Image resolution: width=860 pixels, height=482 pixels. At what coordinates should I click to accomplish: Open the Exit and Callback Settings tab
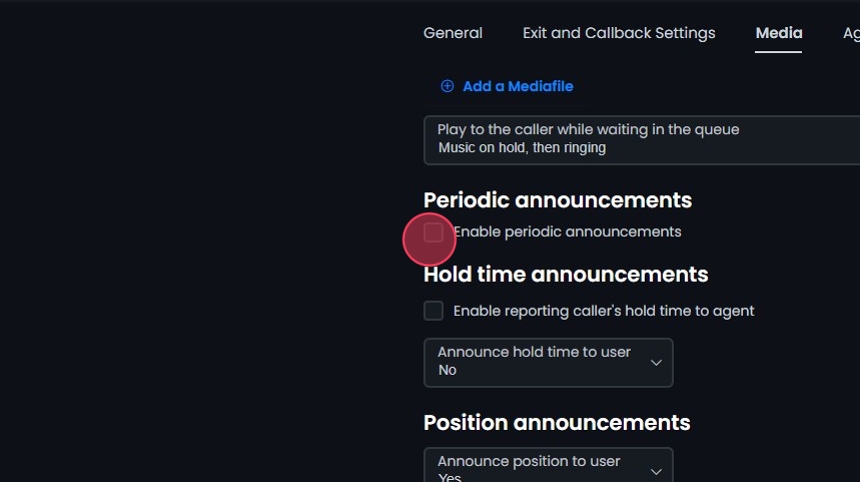pos(618,33)
